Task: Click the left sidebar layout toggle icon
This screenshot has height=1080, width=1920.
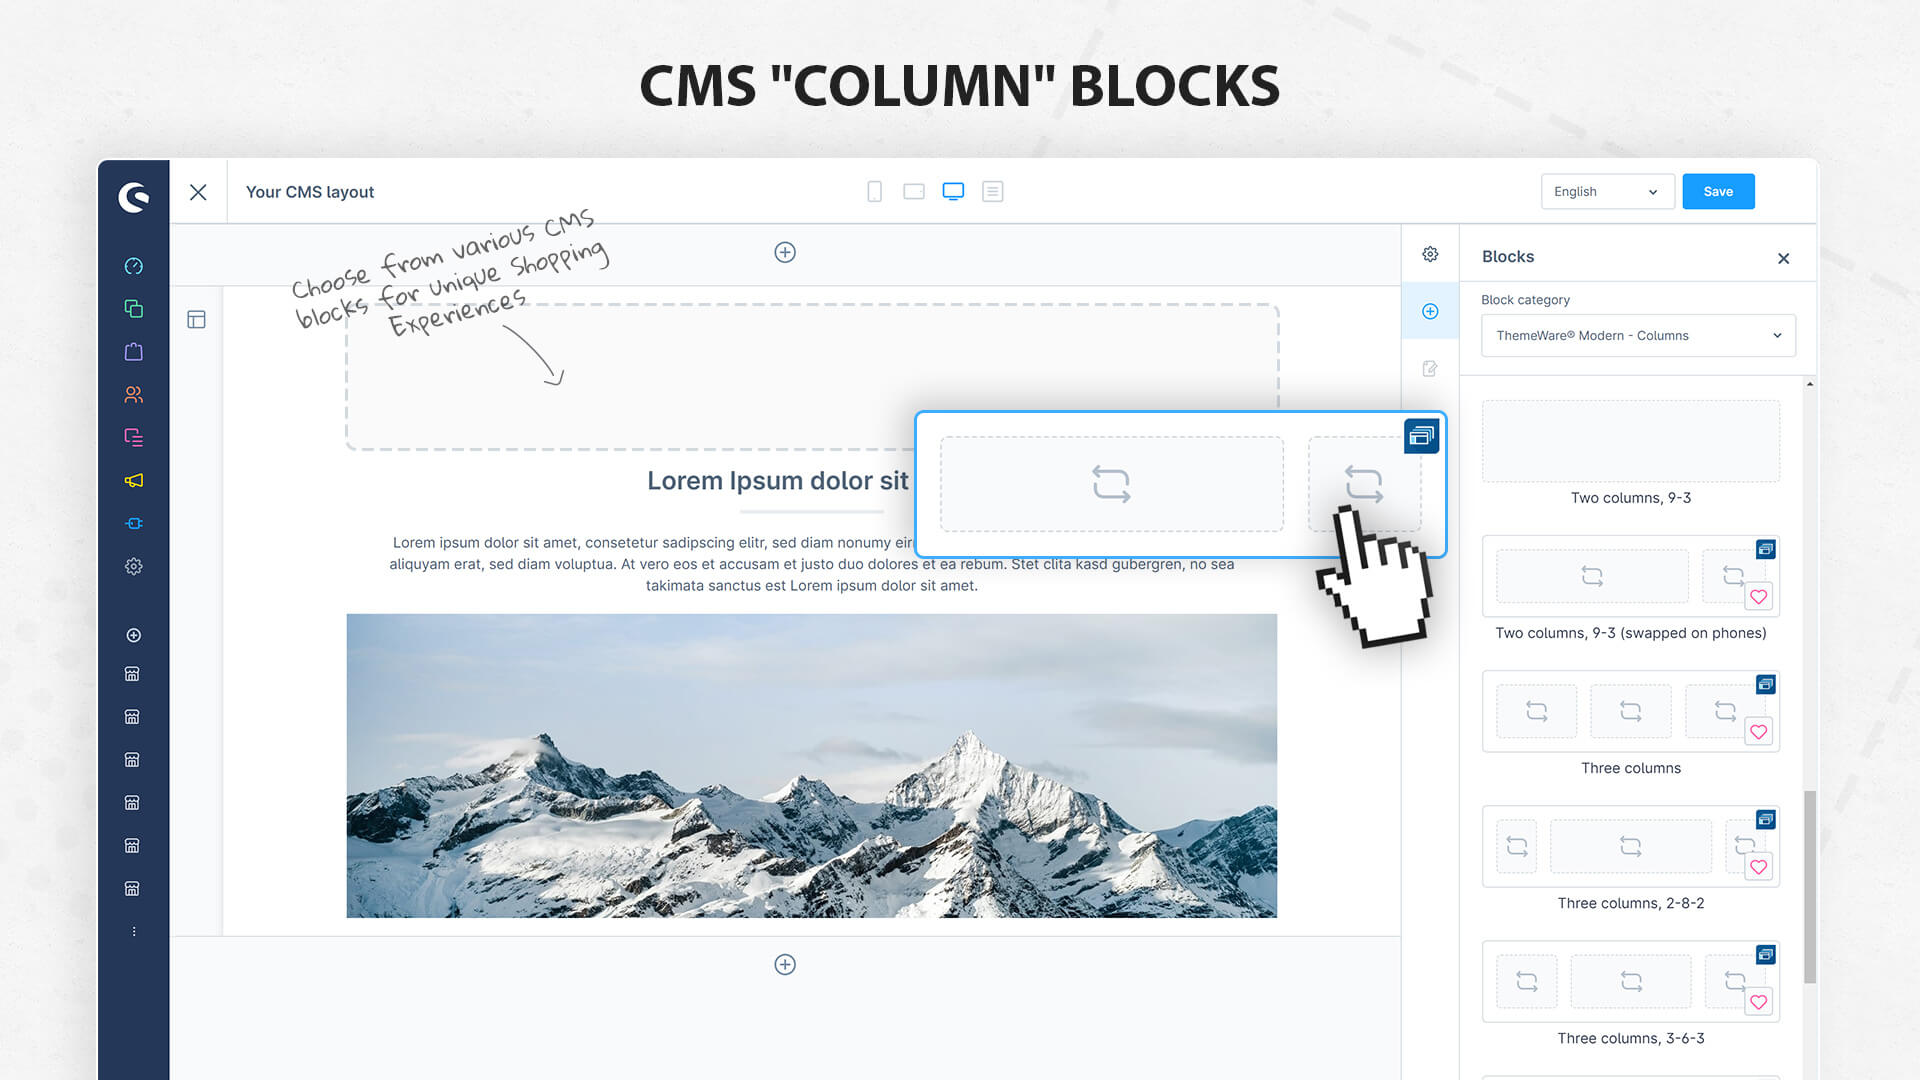Action: click(x=196, y=318)
